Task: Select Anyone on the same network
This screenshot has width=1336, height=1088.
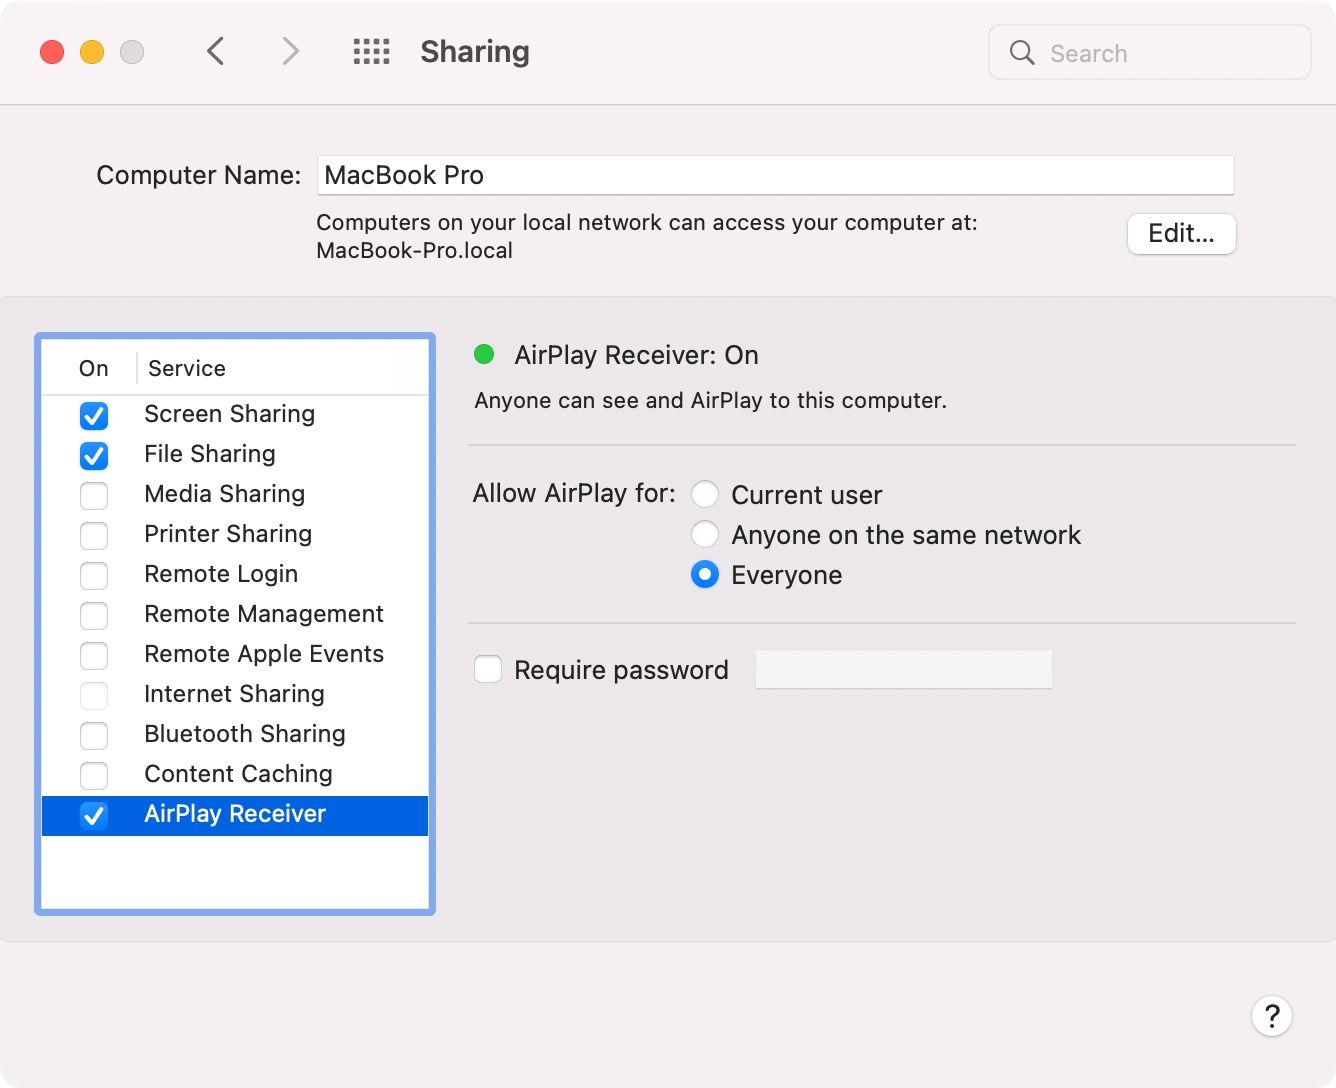Action: pos(705,534)
